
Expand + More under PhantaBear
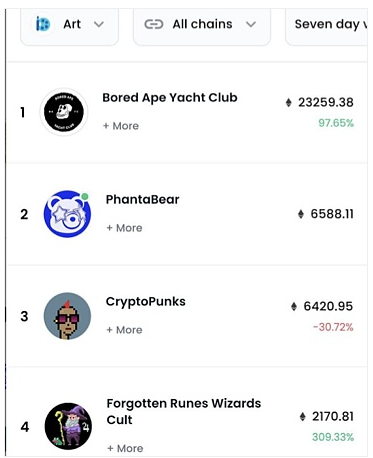[x=124, y=228]
